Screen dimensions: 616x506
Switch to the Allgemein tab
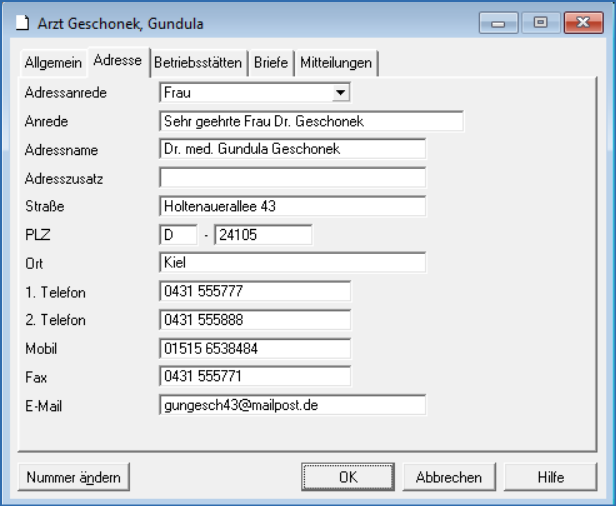[53, 63]
